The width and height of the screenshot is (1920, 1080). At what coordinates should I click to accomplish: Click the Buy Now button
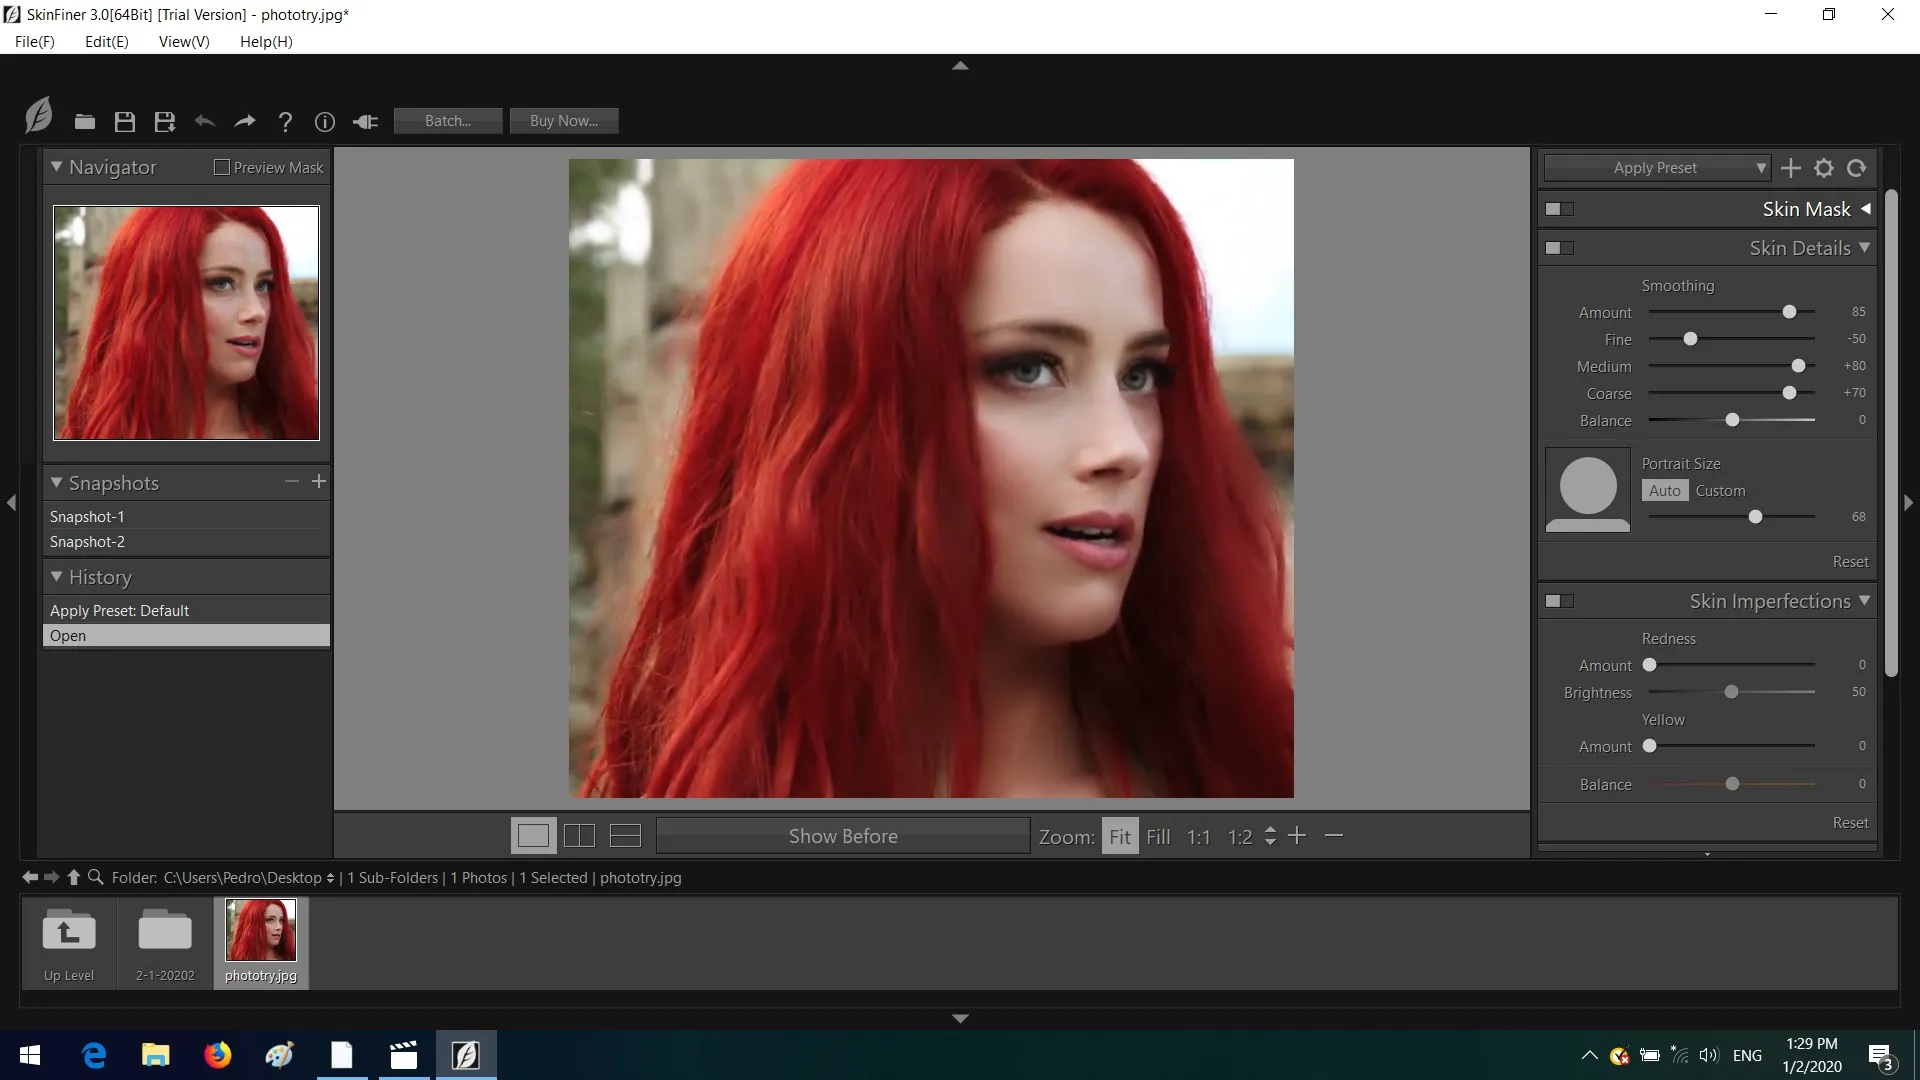click(x=564, y=121)
